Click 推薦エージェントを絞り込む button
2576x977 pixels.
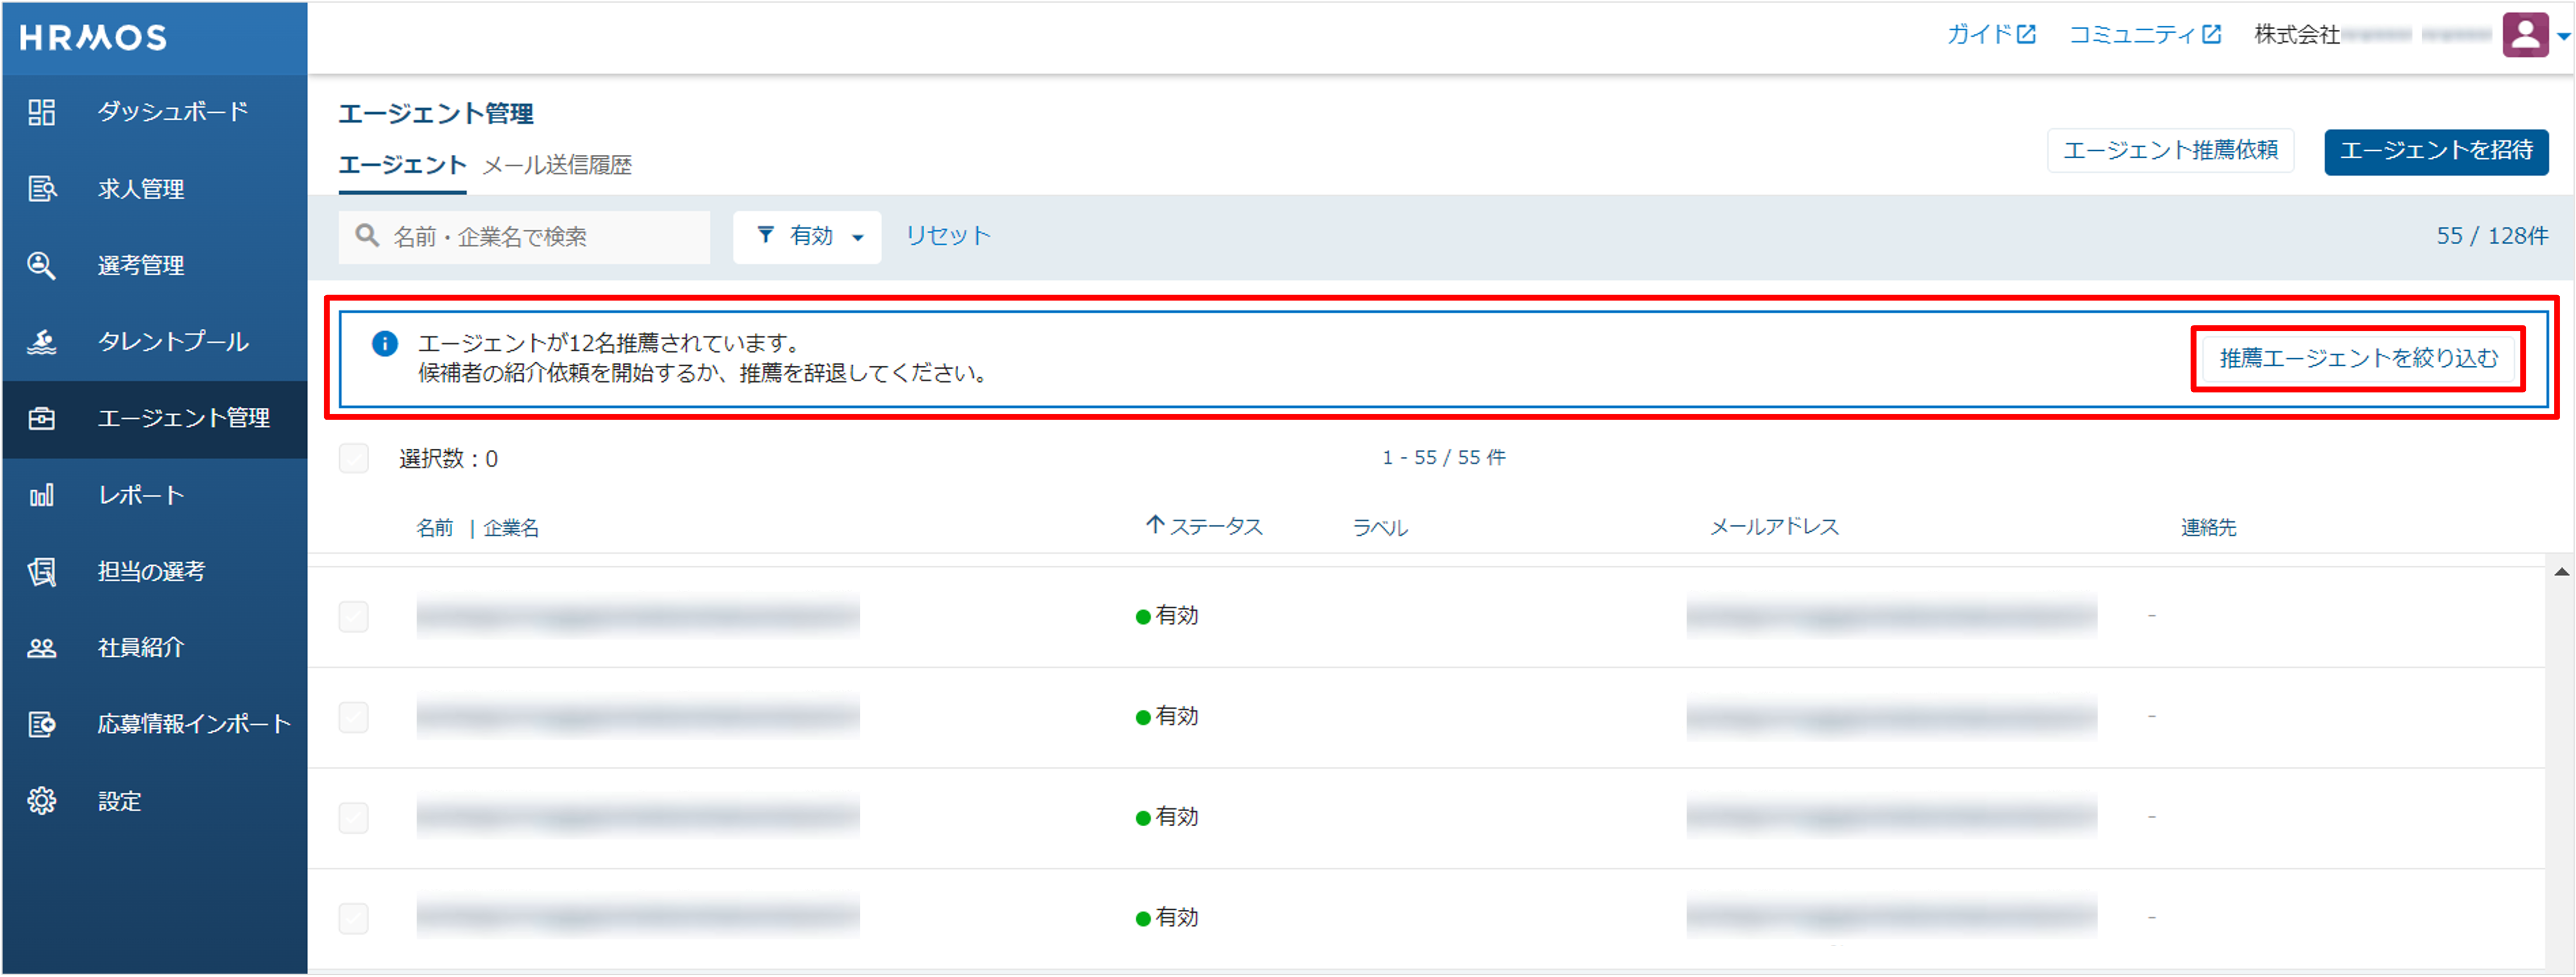tap(2358, 358)
